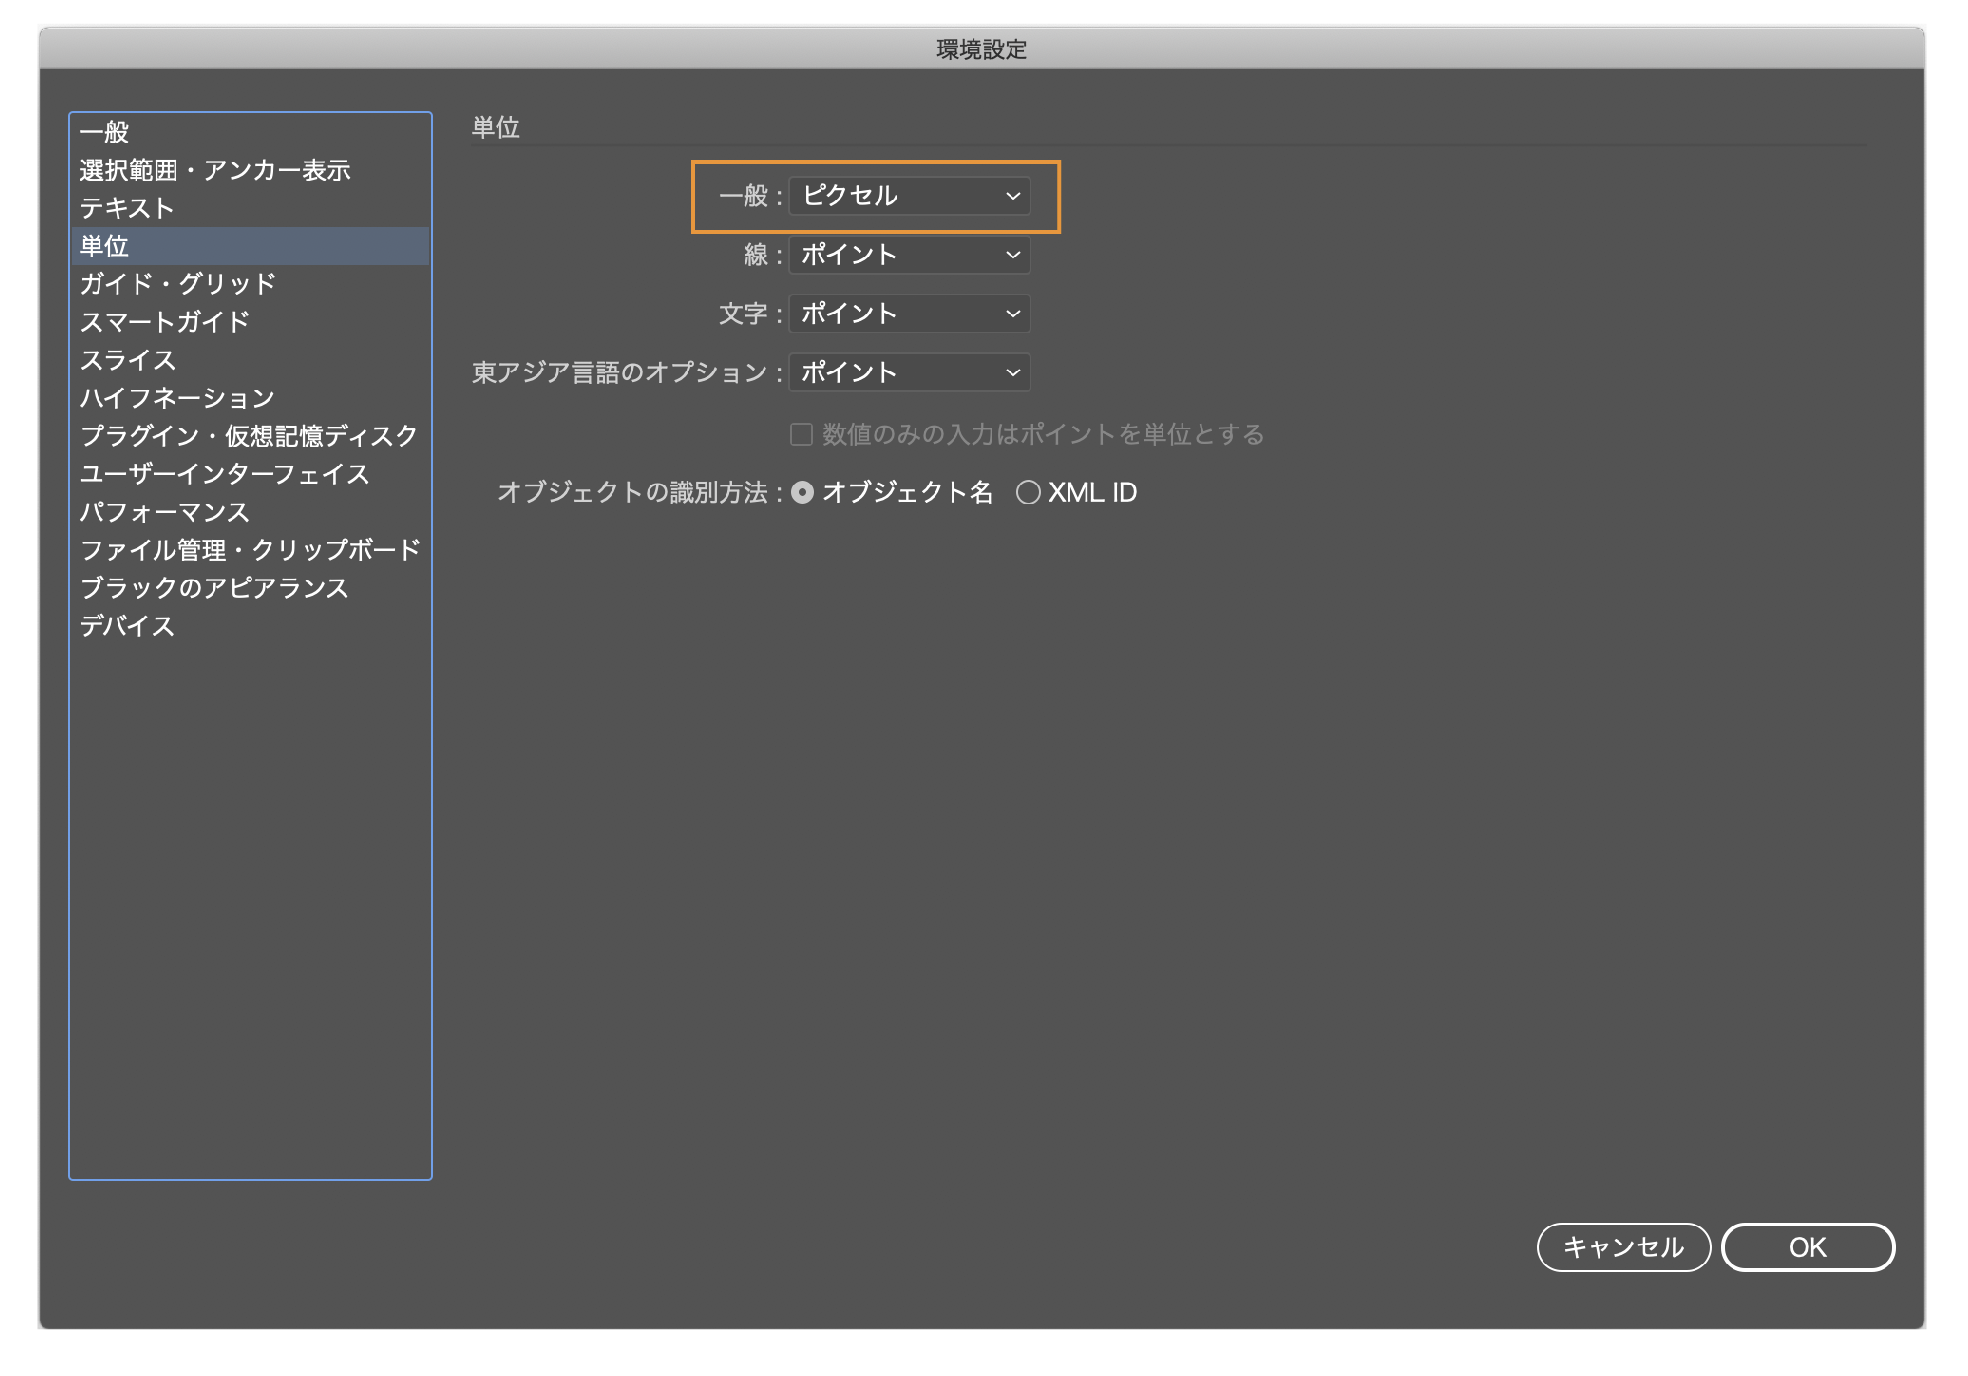Viewport: 1968px width, 1376px height.
Task: Choose スライス in the sidebar list
Action: [250, 360]
